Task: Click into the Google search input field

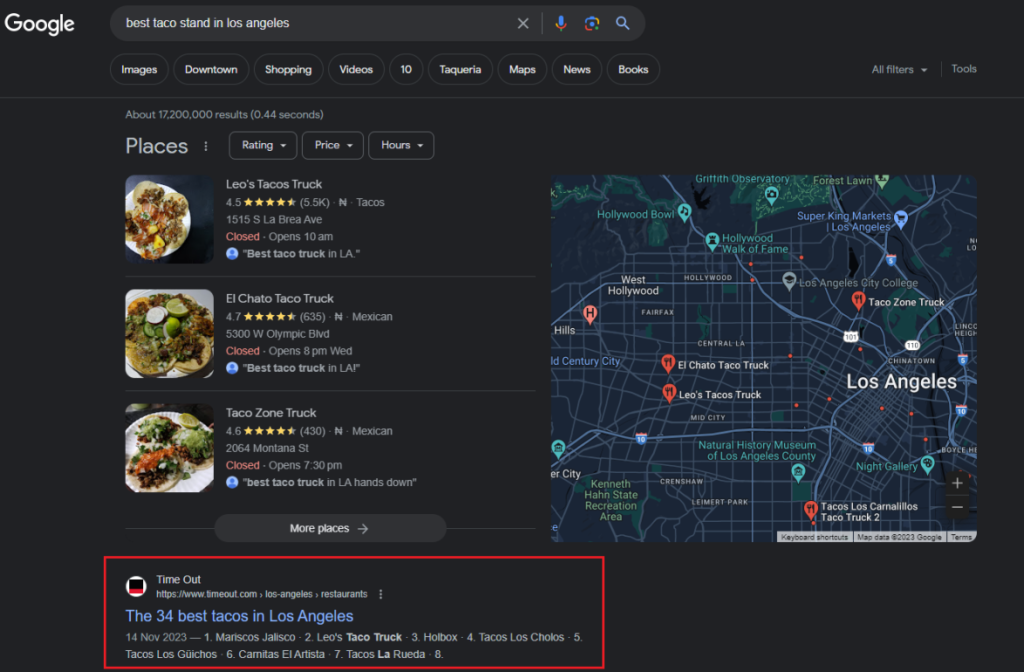Action: (x=310, y=23)
